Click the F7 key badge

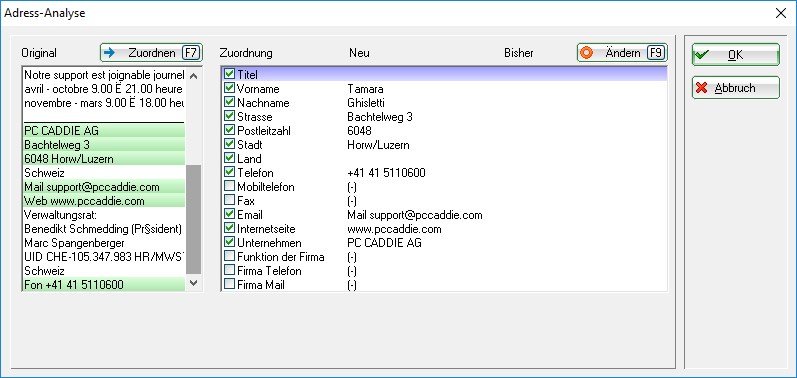click(191, 53)
